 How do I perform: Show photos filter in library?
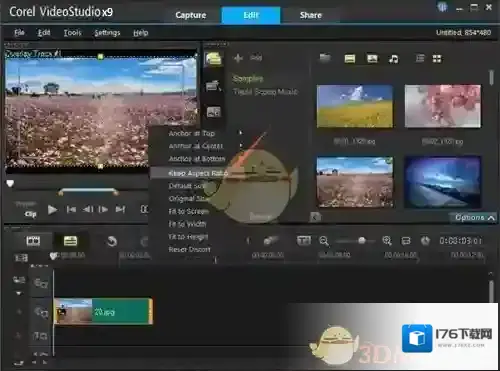click(x=372, y=59)
